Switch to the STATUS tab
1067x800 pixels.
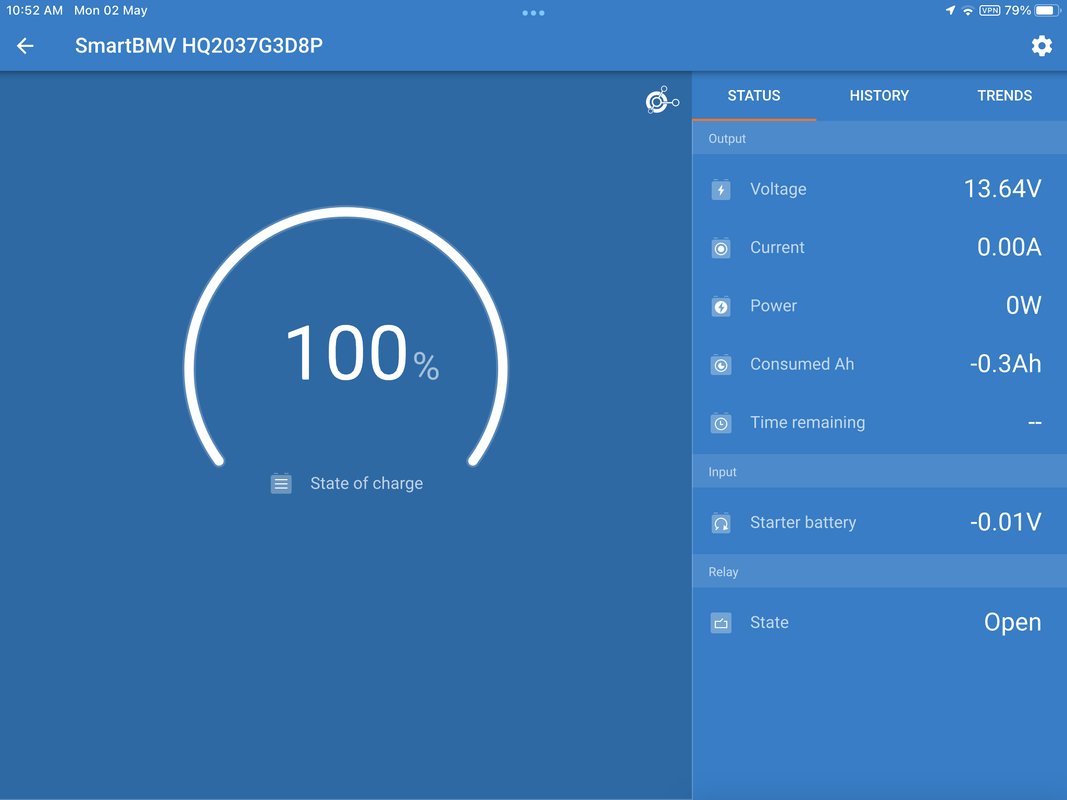753,96
